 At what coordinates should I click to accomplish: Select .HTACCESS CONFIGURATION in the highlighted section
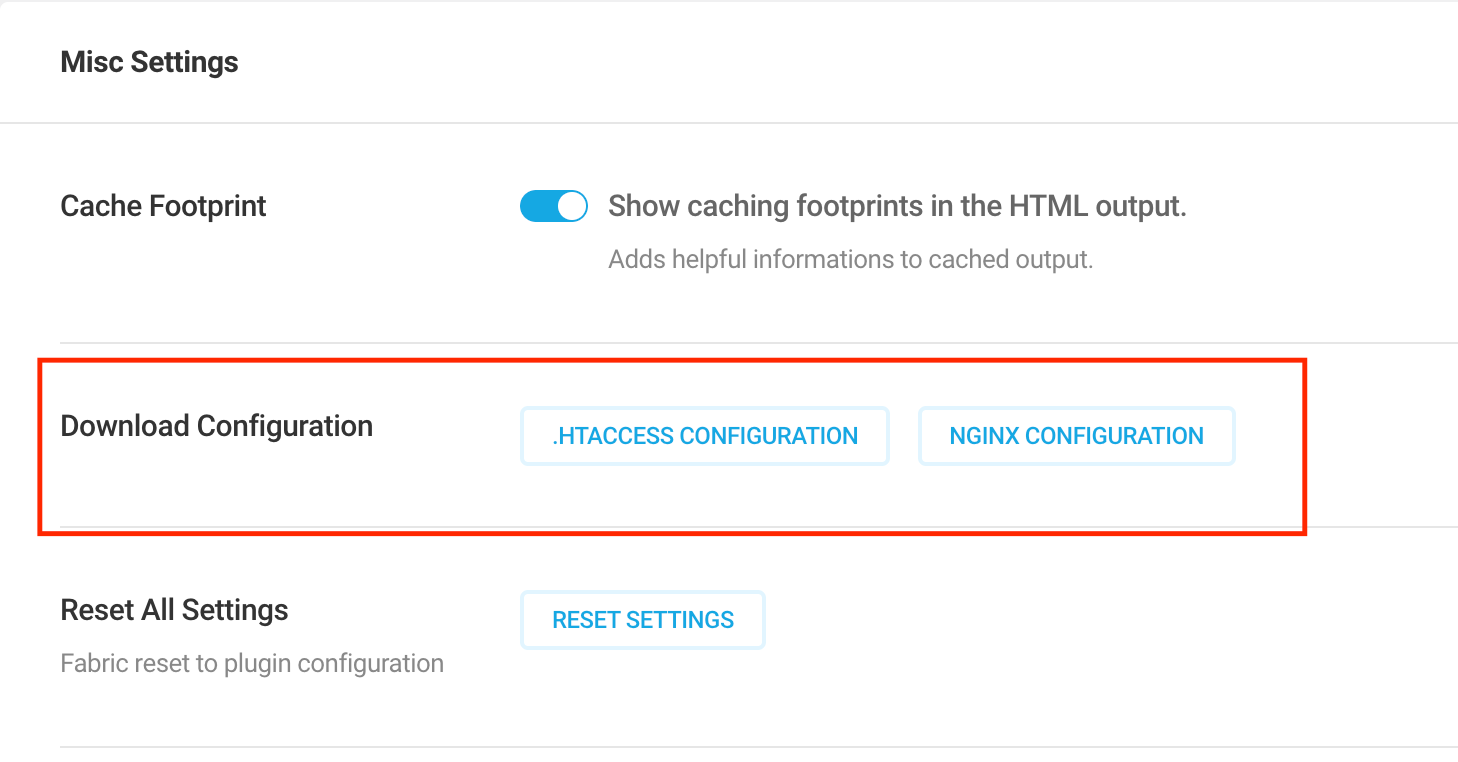coord(704,435)
